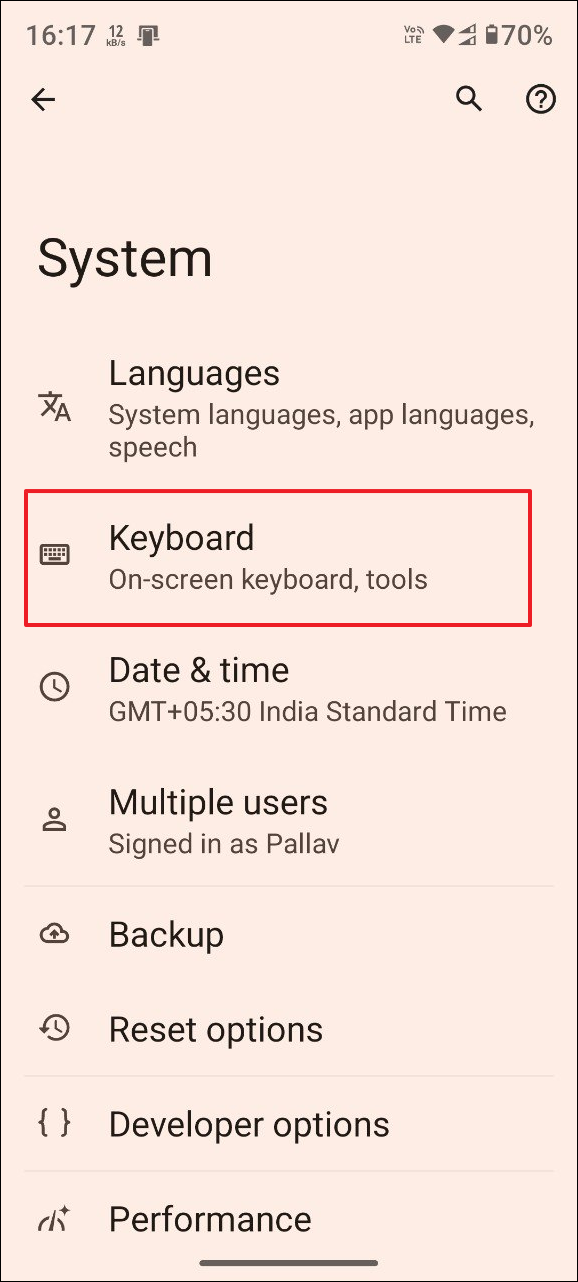The width and height of the screenshot is (578, 1282).
Task: Tap the Developer options braces icon
Action: point(55,1123)
